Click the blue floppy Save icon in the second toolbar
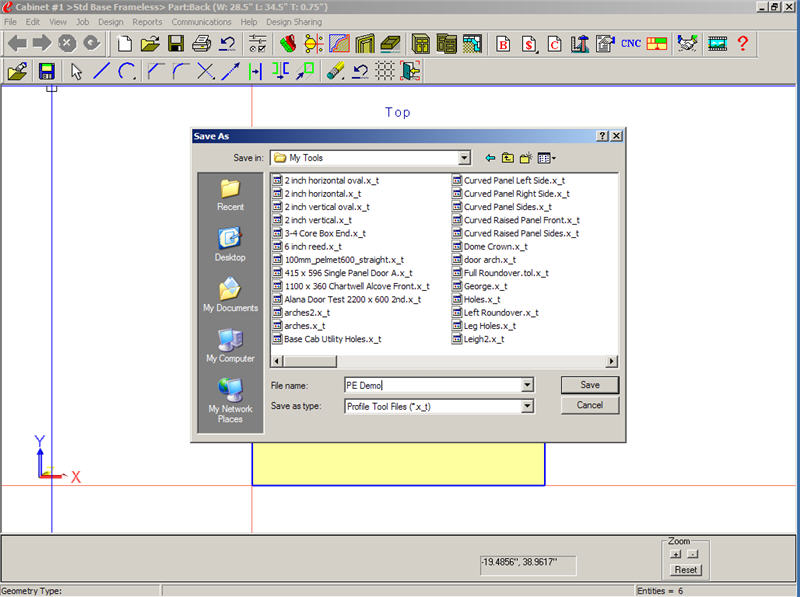 coord(46,71)
